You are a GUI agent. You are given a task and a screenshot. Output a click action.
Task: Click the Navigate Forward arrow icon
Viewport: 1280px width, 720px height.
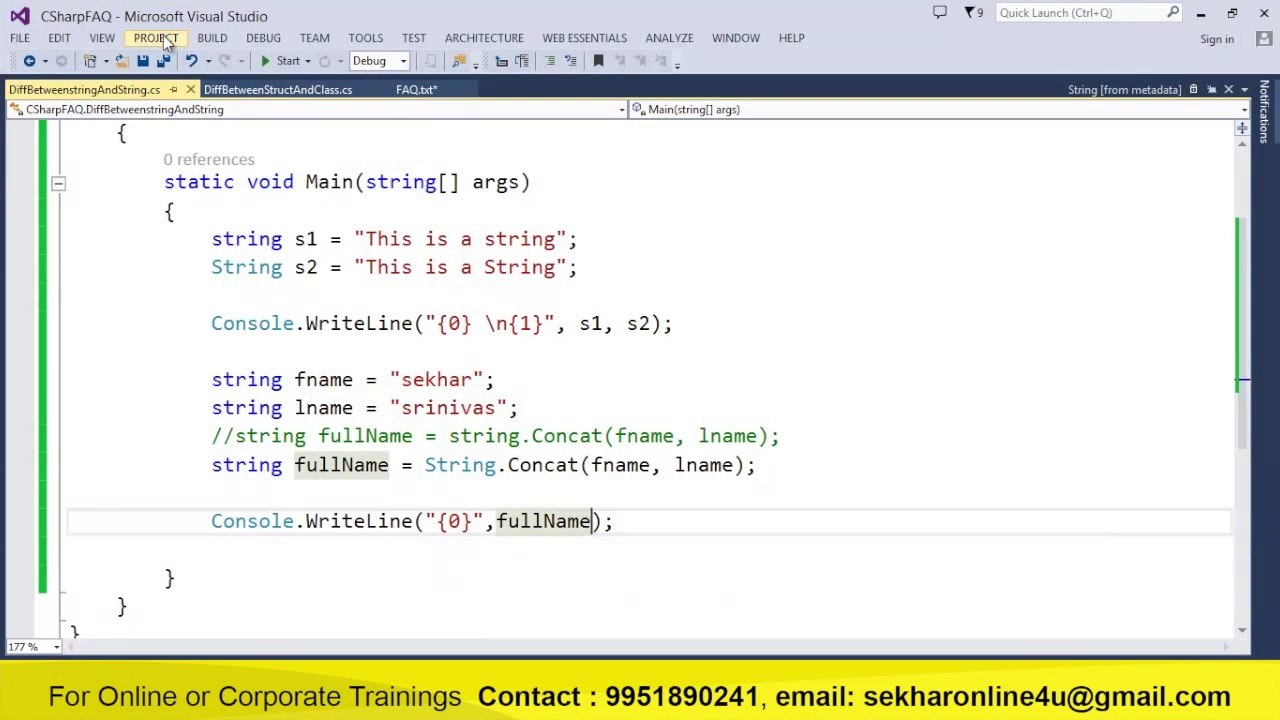(x=61, y=61)
